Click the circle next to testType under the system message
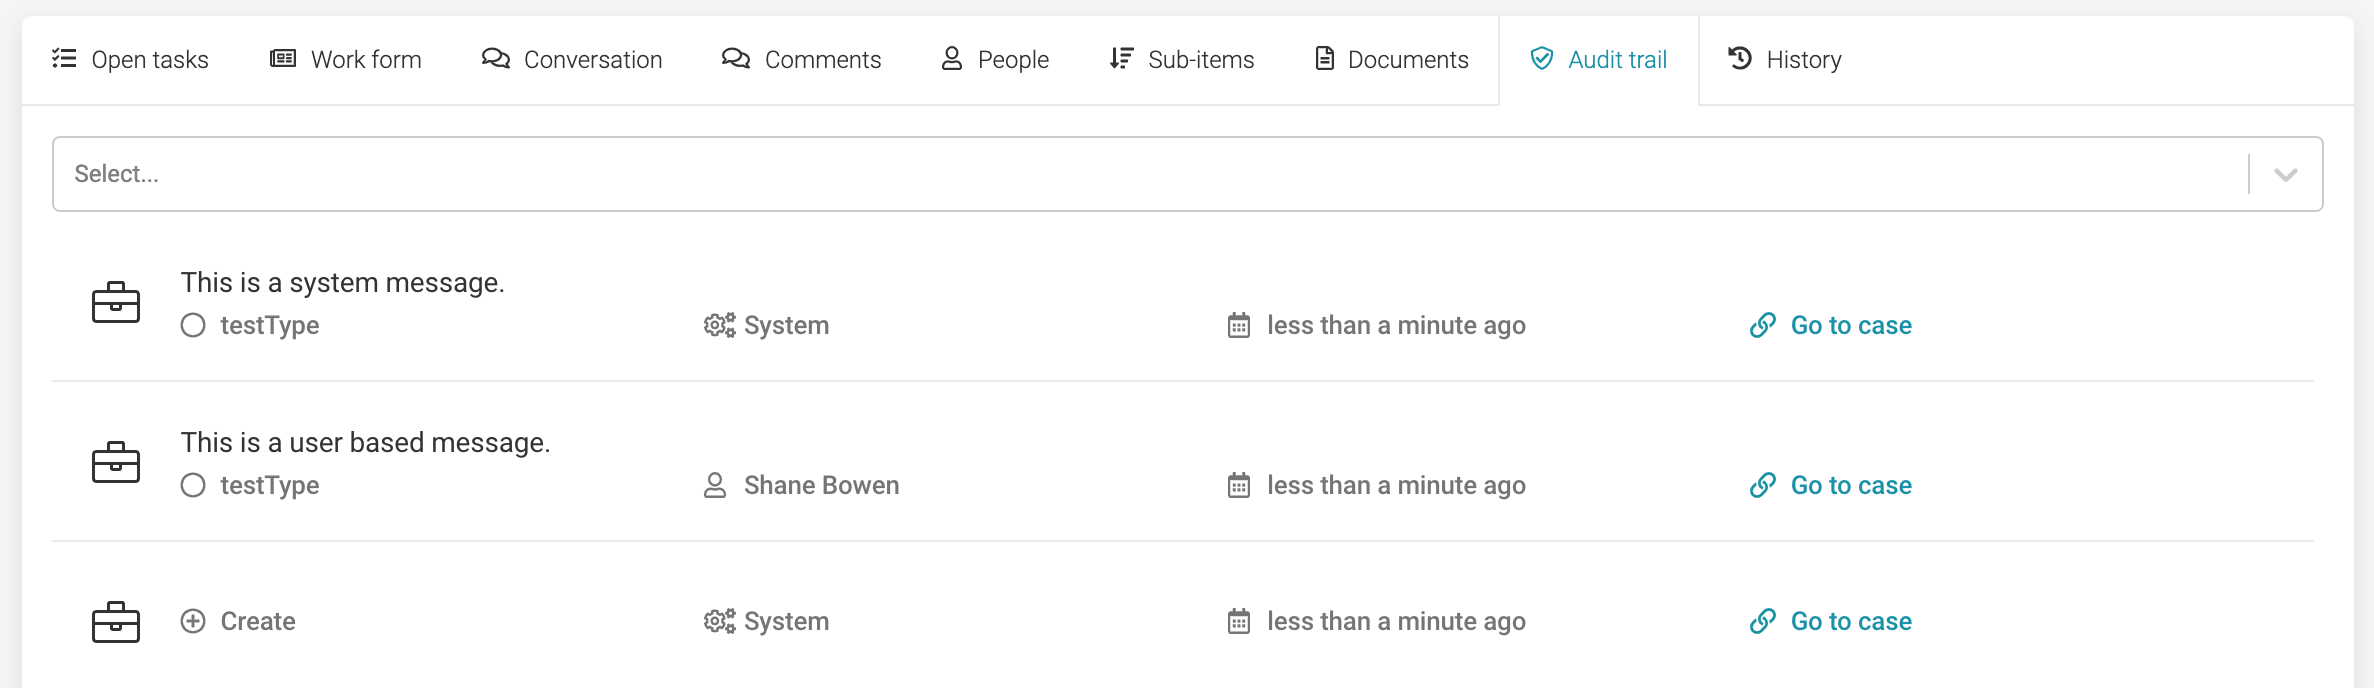This screenshot has width=2374, height=688. point(193,325)
